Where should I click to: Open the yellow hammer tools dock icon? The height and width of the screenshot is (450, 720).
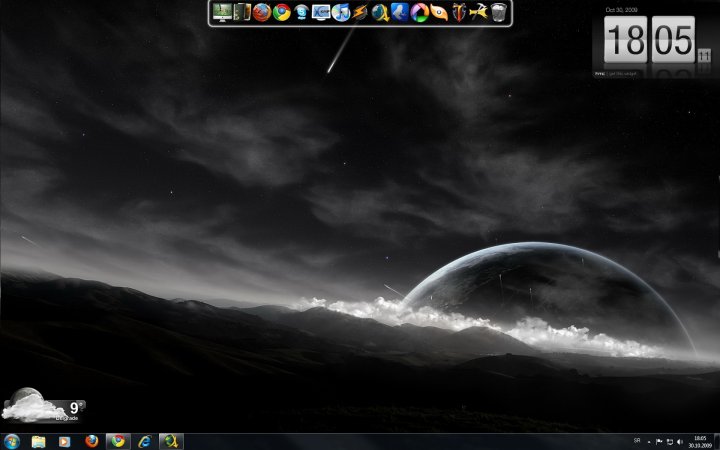pyautogui.click(x=478, y=12)
